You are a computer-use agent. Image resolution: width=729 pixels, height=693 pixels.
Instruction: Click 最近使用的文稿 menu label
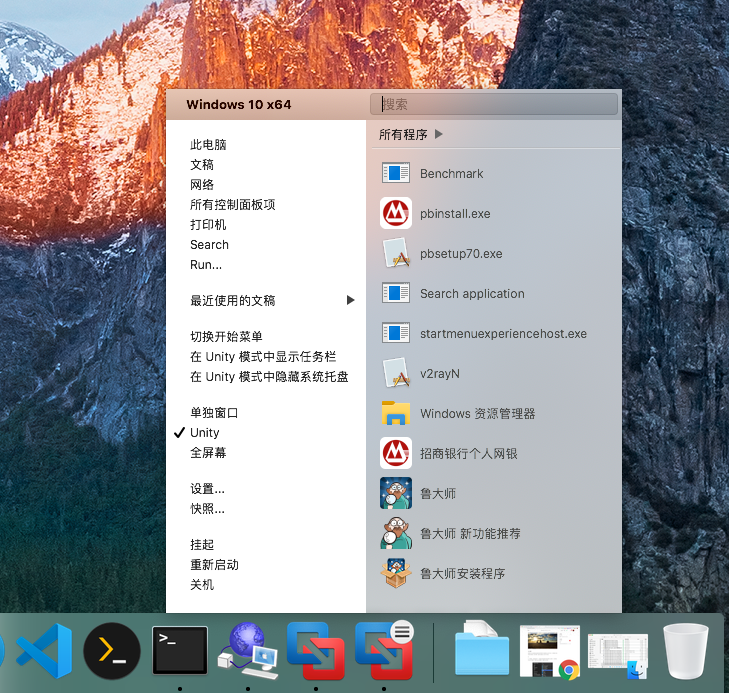(232, 300)
